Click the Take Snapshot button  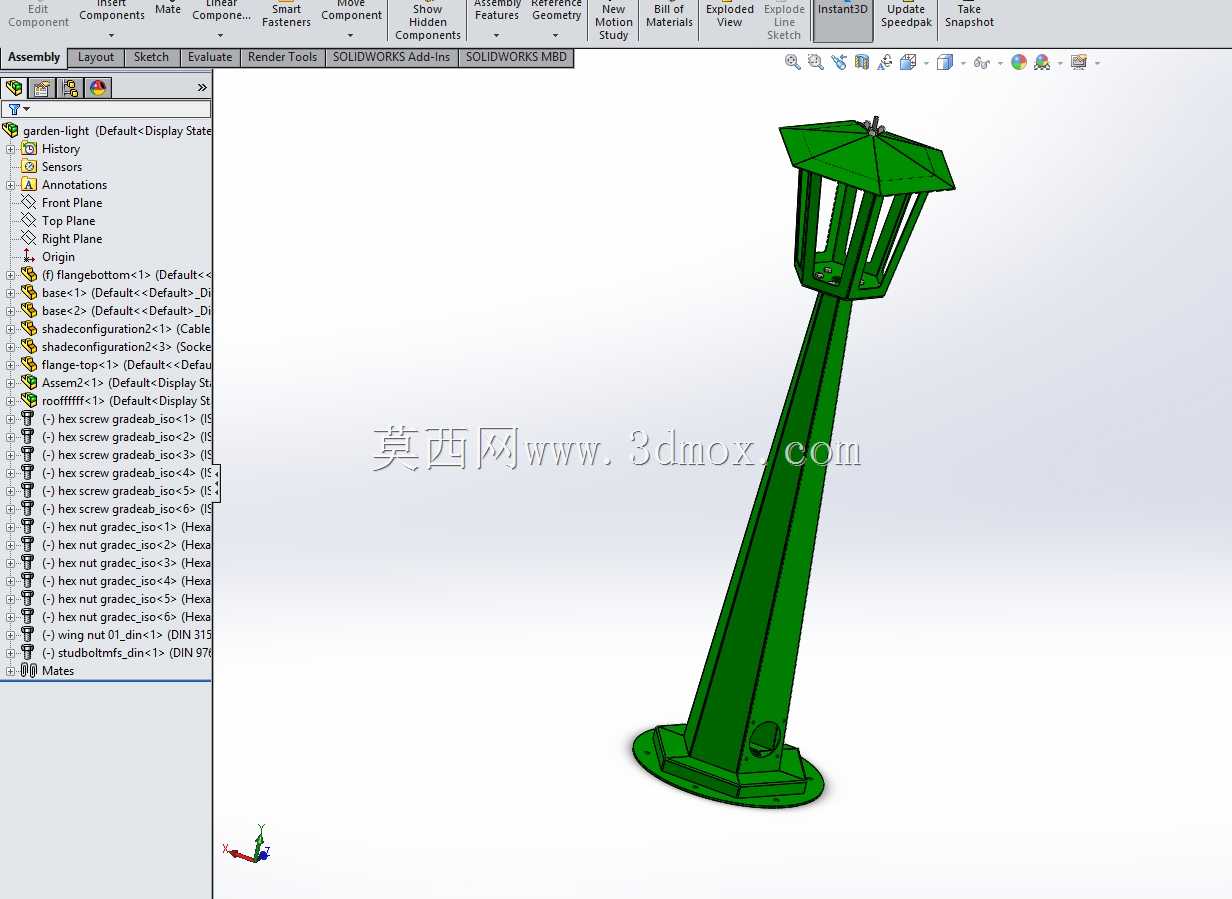pyautogui.click(x=969, y=14)
